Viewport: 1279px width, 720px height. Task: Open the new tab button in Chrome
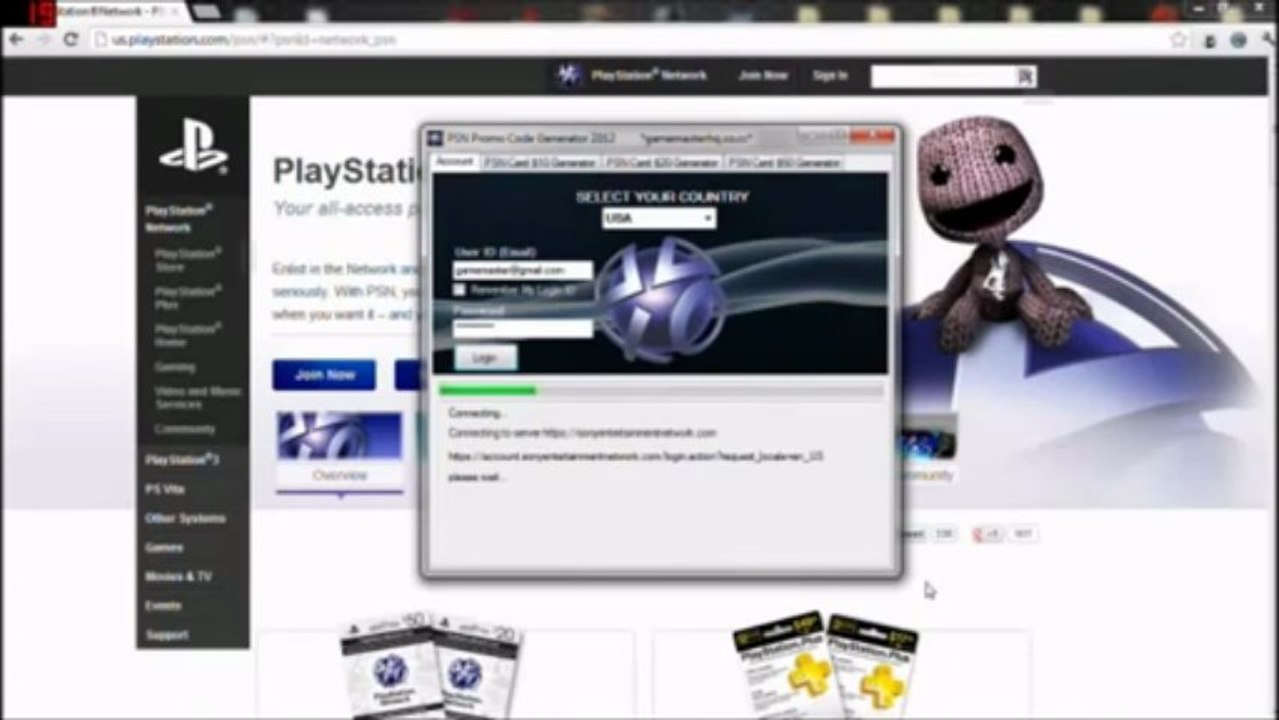[206, 11]
